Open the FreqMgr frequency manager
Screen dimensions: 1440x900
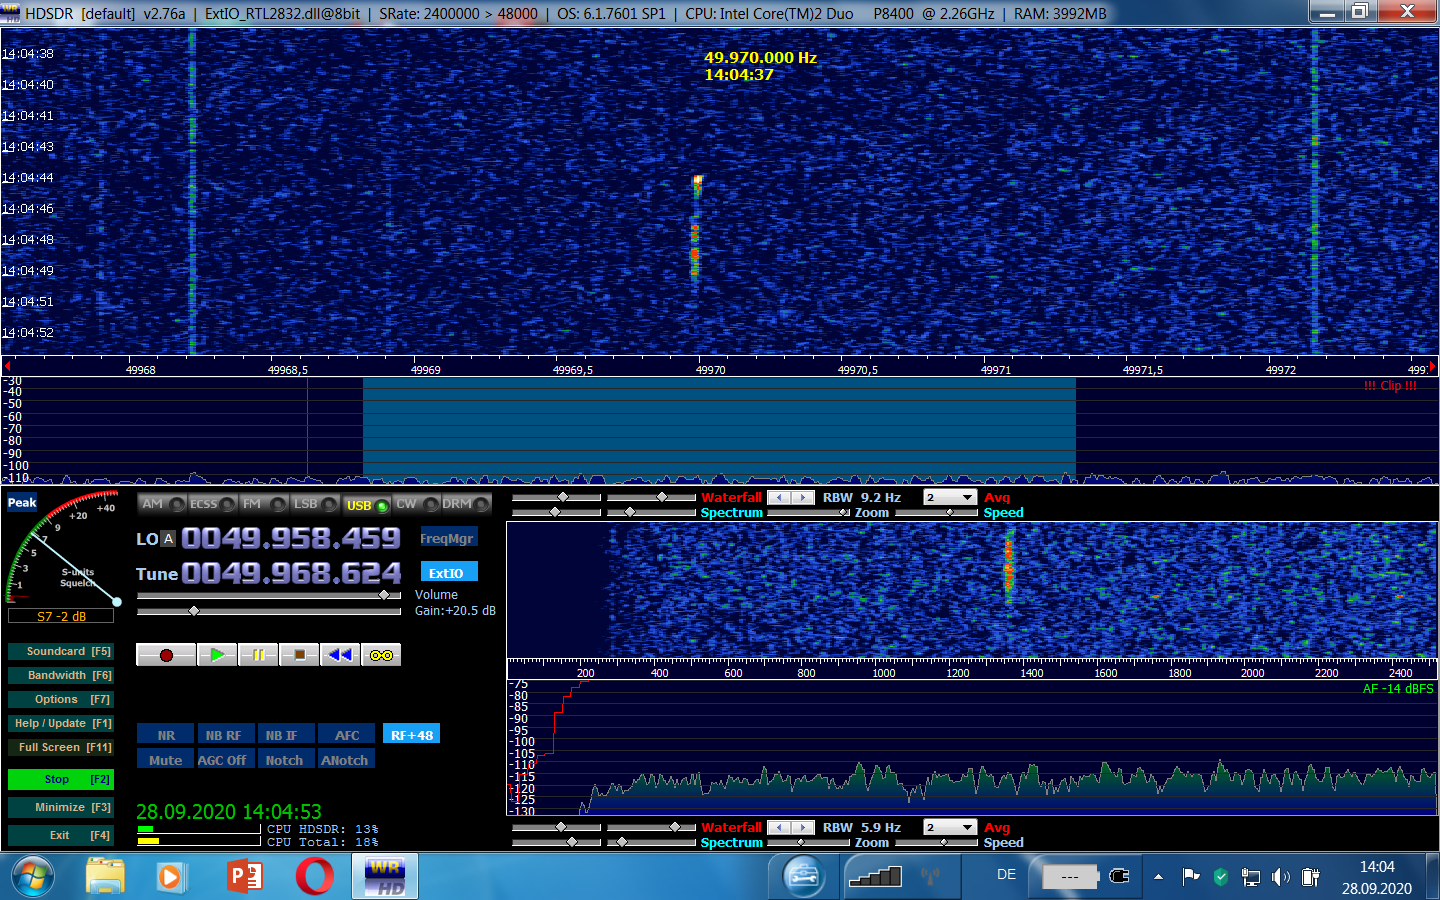[x=447, y=538]
